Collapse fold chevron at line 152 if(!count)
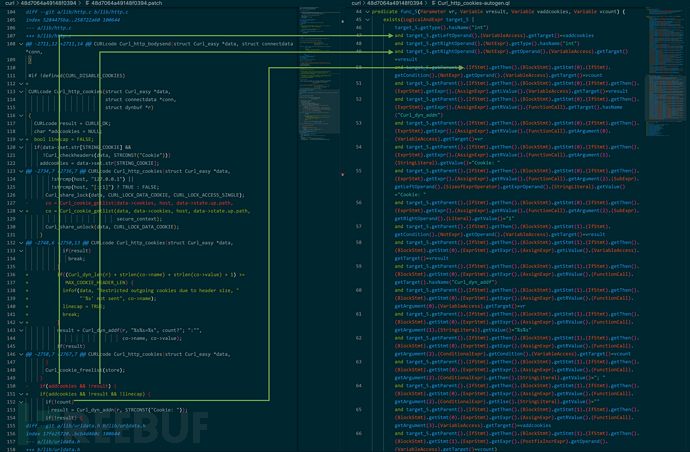This screenshot has height=452, width=690. pos(21,402)
